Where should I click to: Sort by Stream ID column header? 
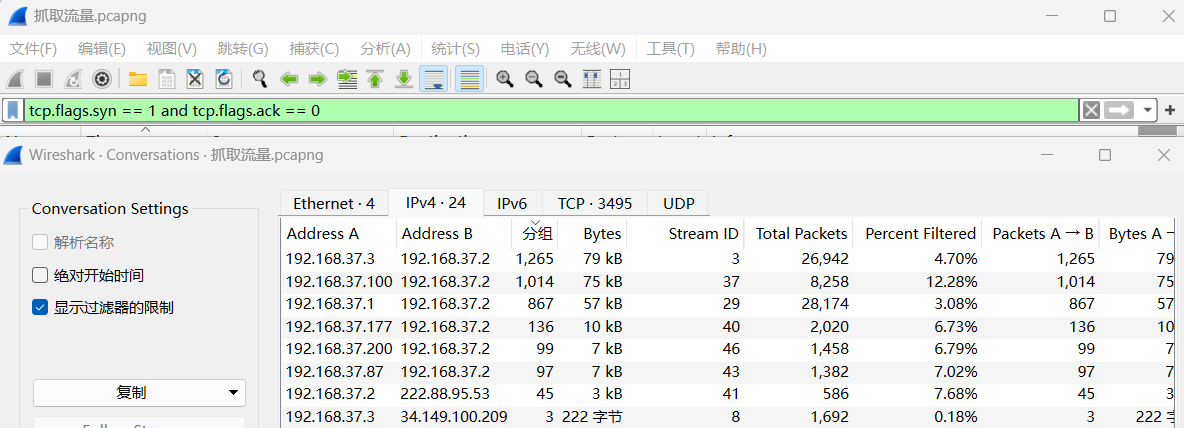click(x=686, y=234)
